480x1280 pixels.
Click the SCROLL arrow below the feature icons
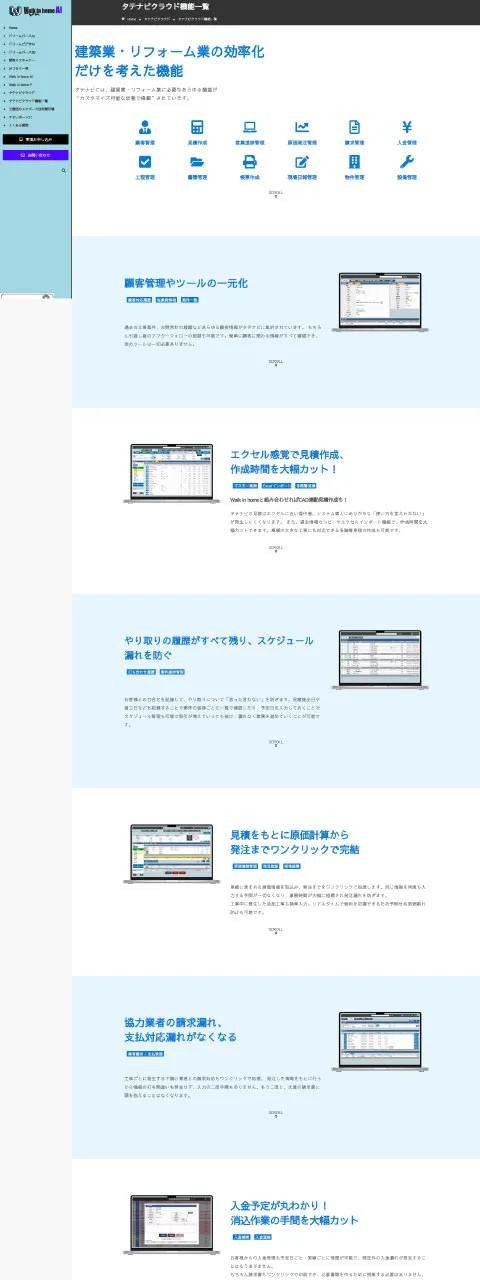click(276, 194)
